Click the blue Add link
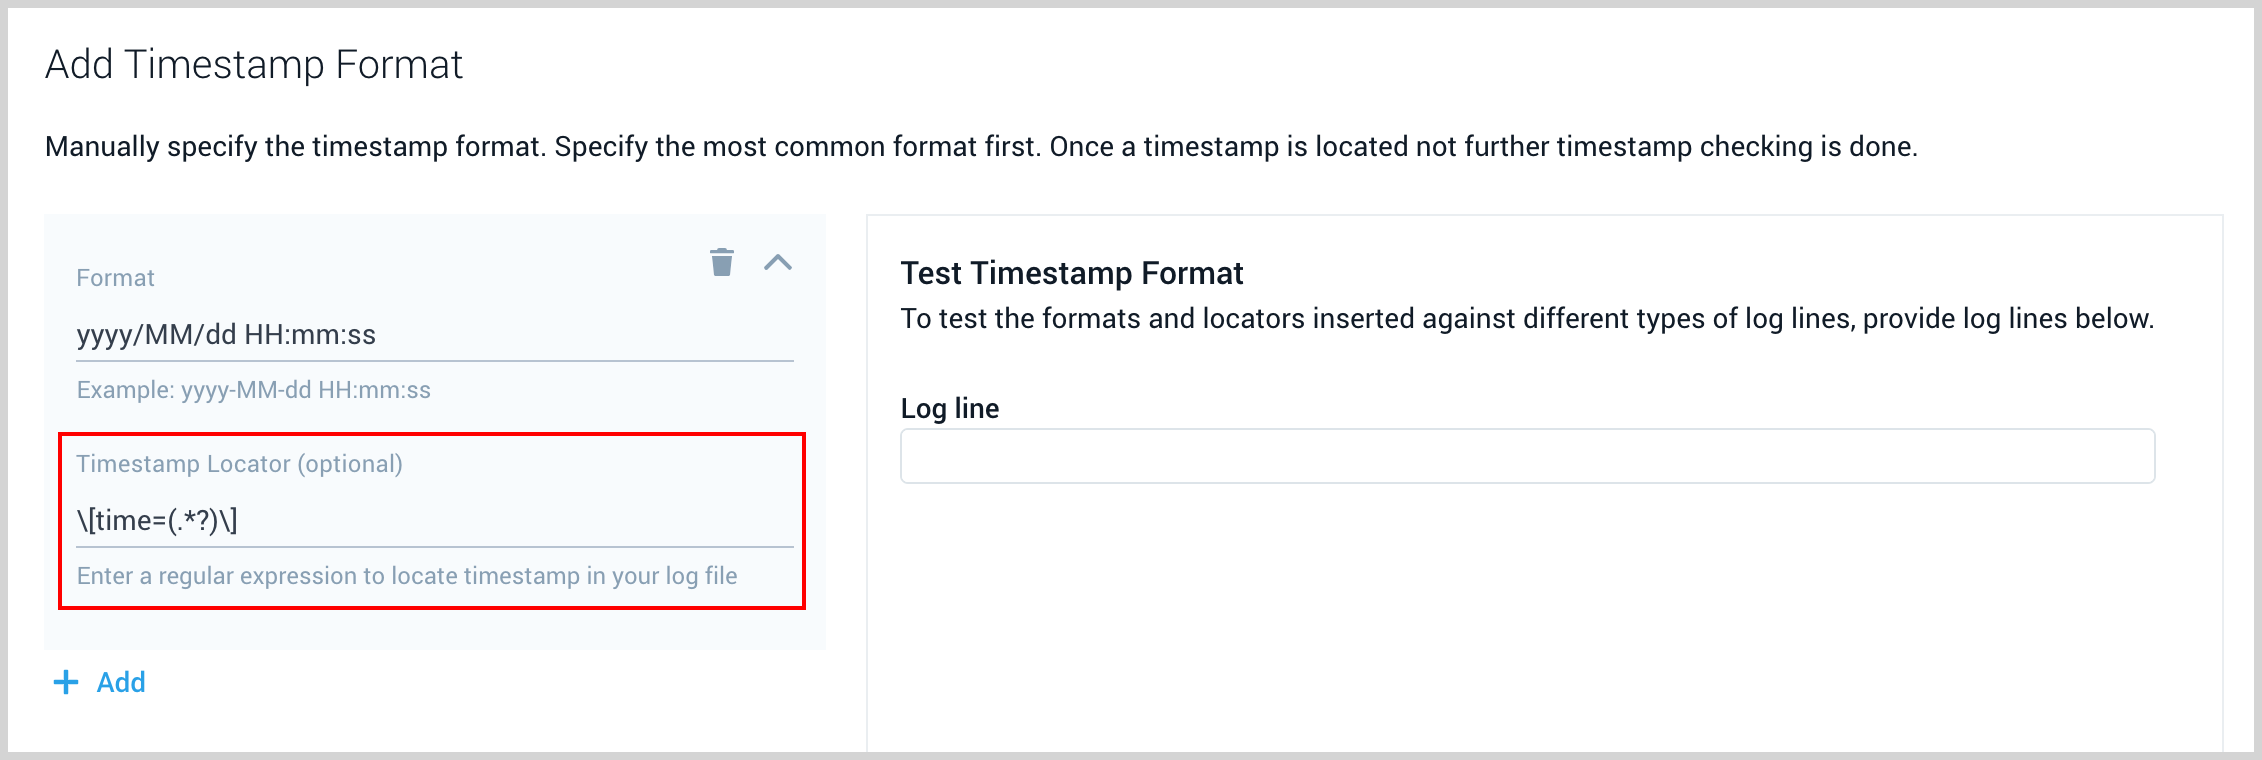Viewport: 2262px width, 760px height. click(120, 682)
